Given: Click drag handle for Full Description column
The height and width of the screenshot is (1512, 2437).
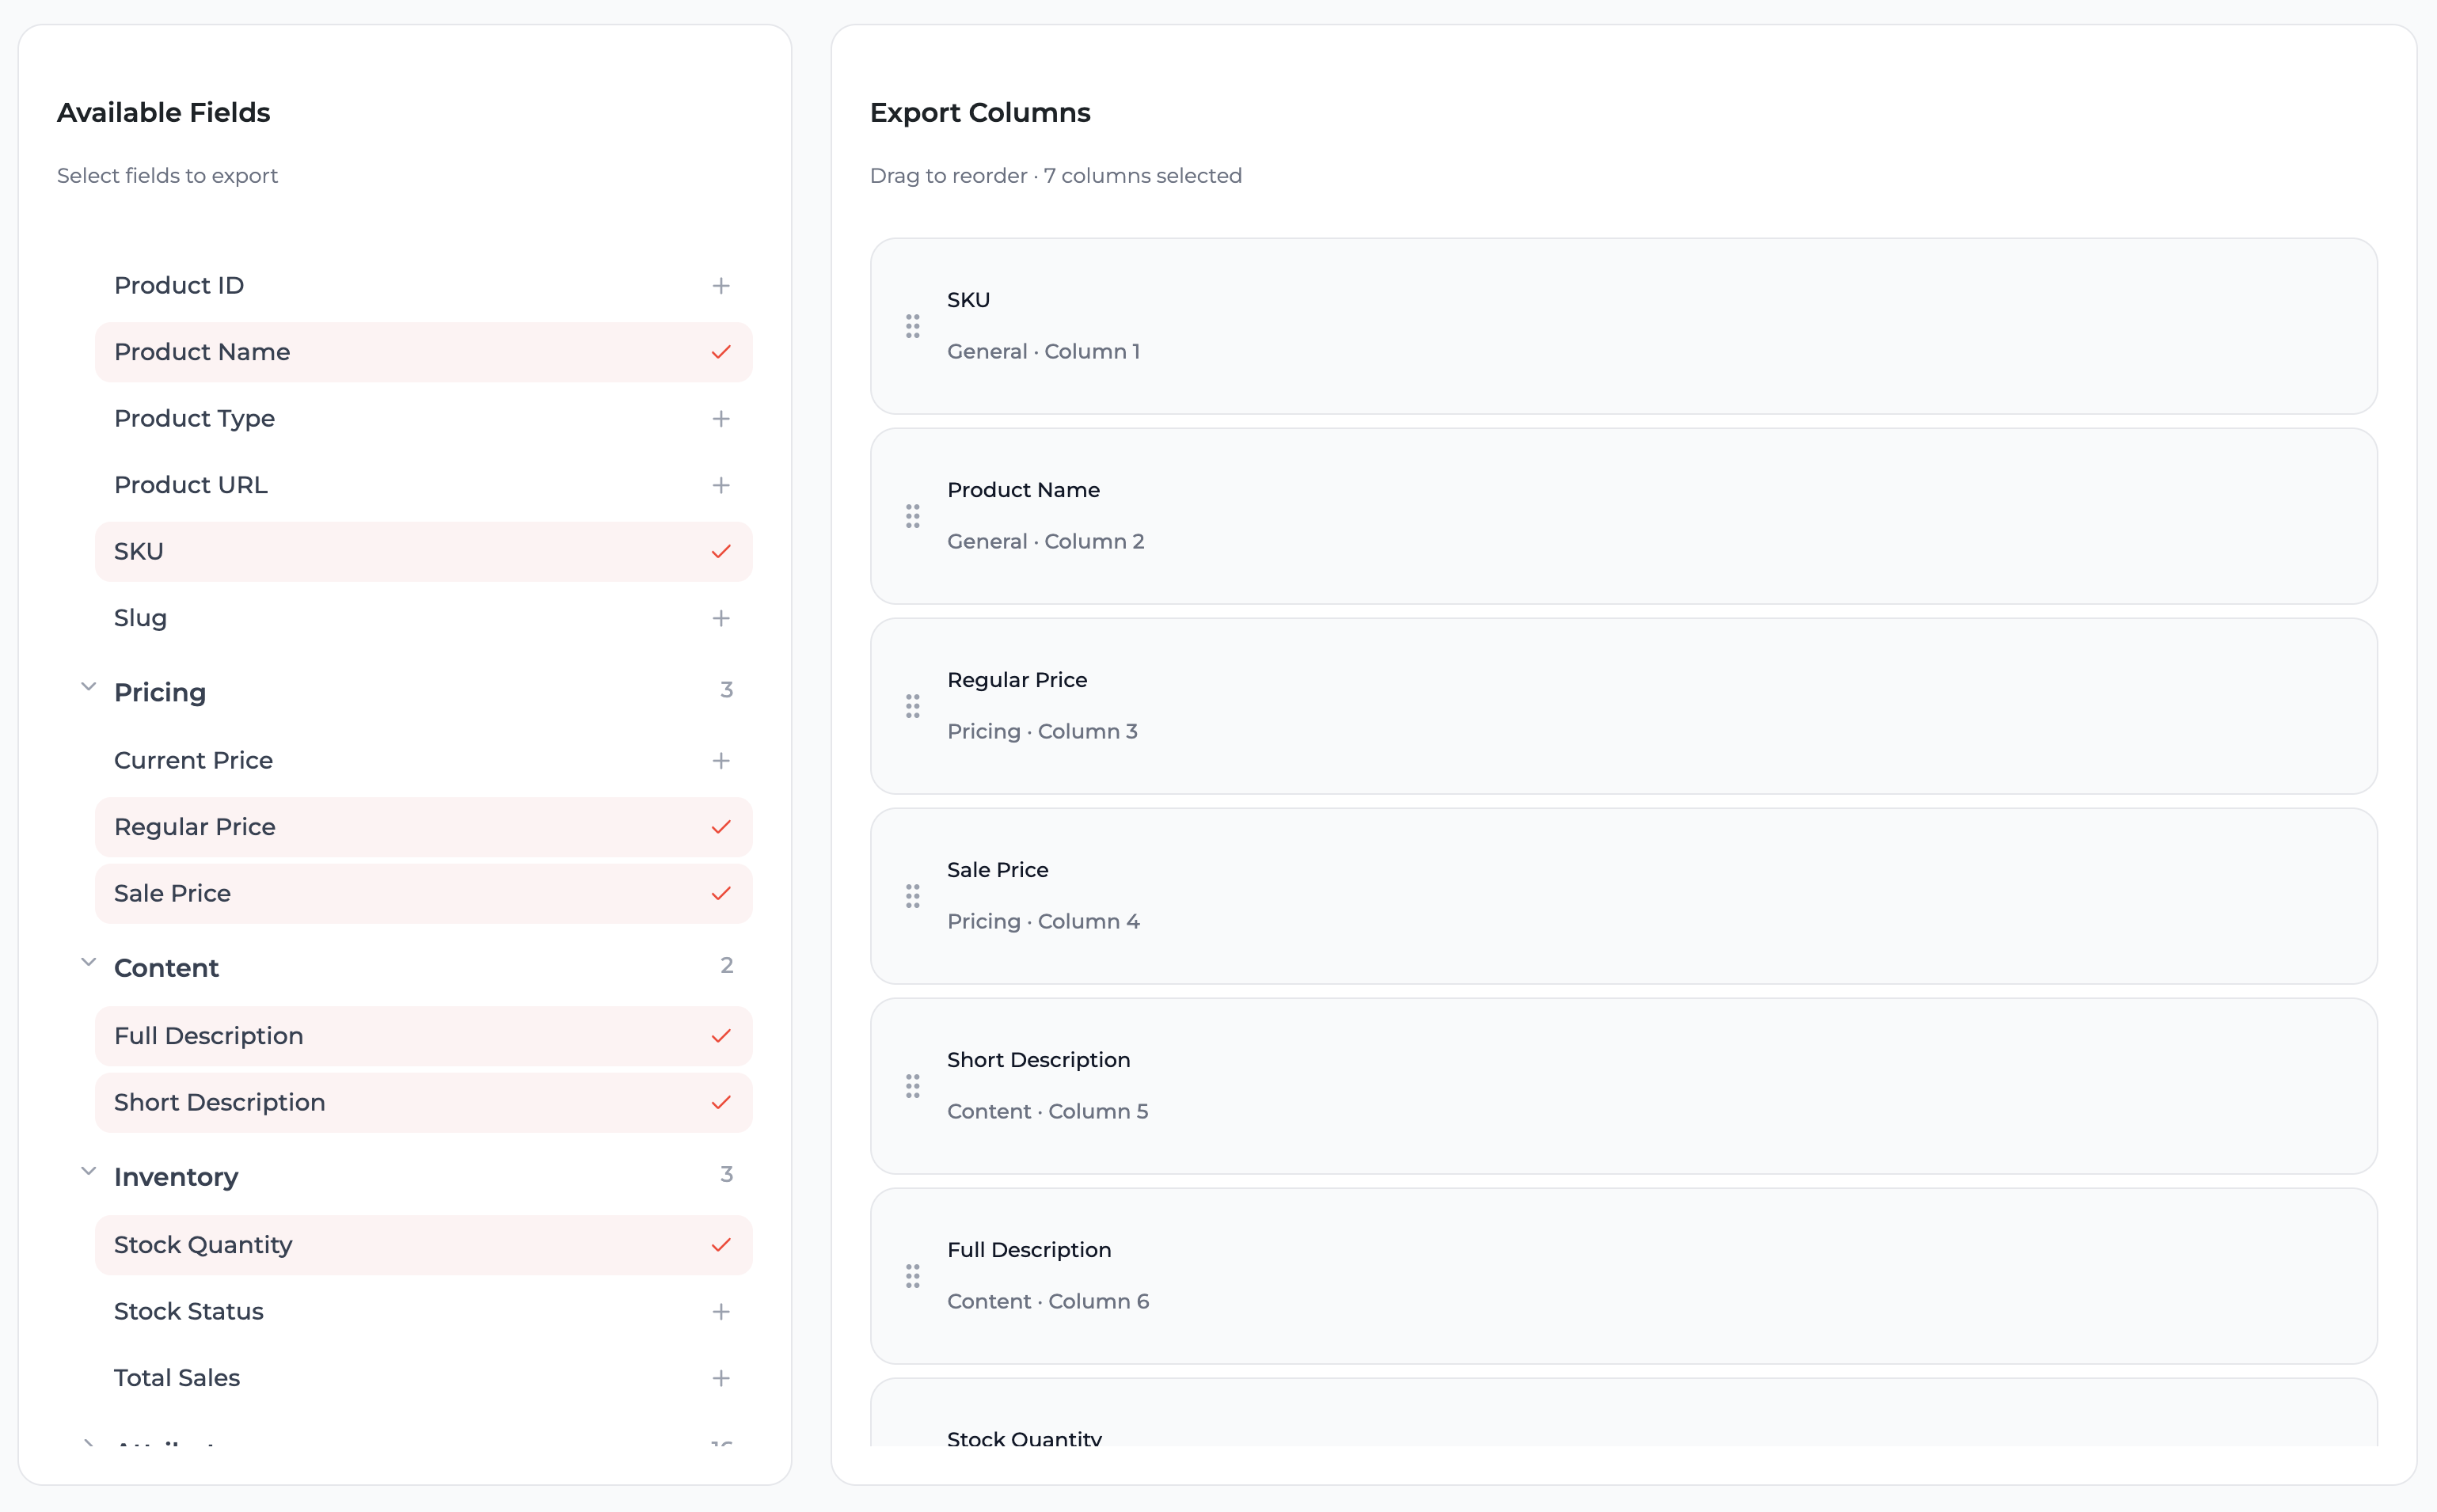Looking at the screenshot, I should tap(912, 1276).
